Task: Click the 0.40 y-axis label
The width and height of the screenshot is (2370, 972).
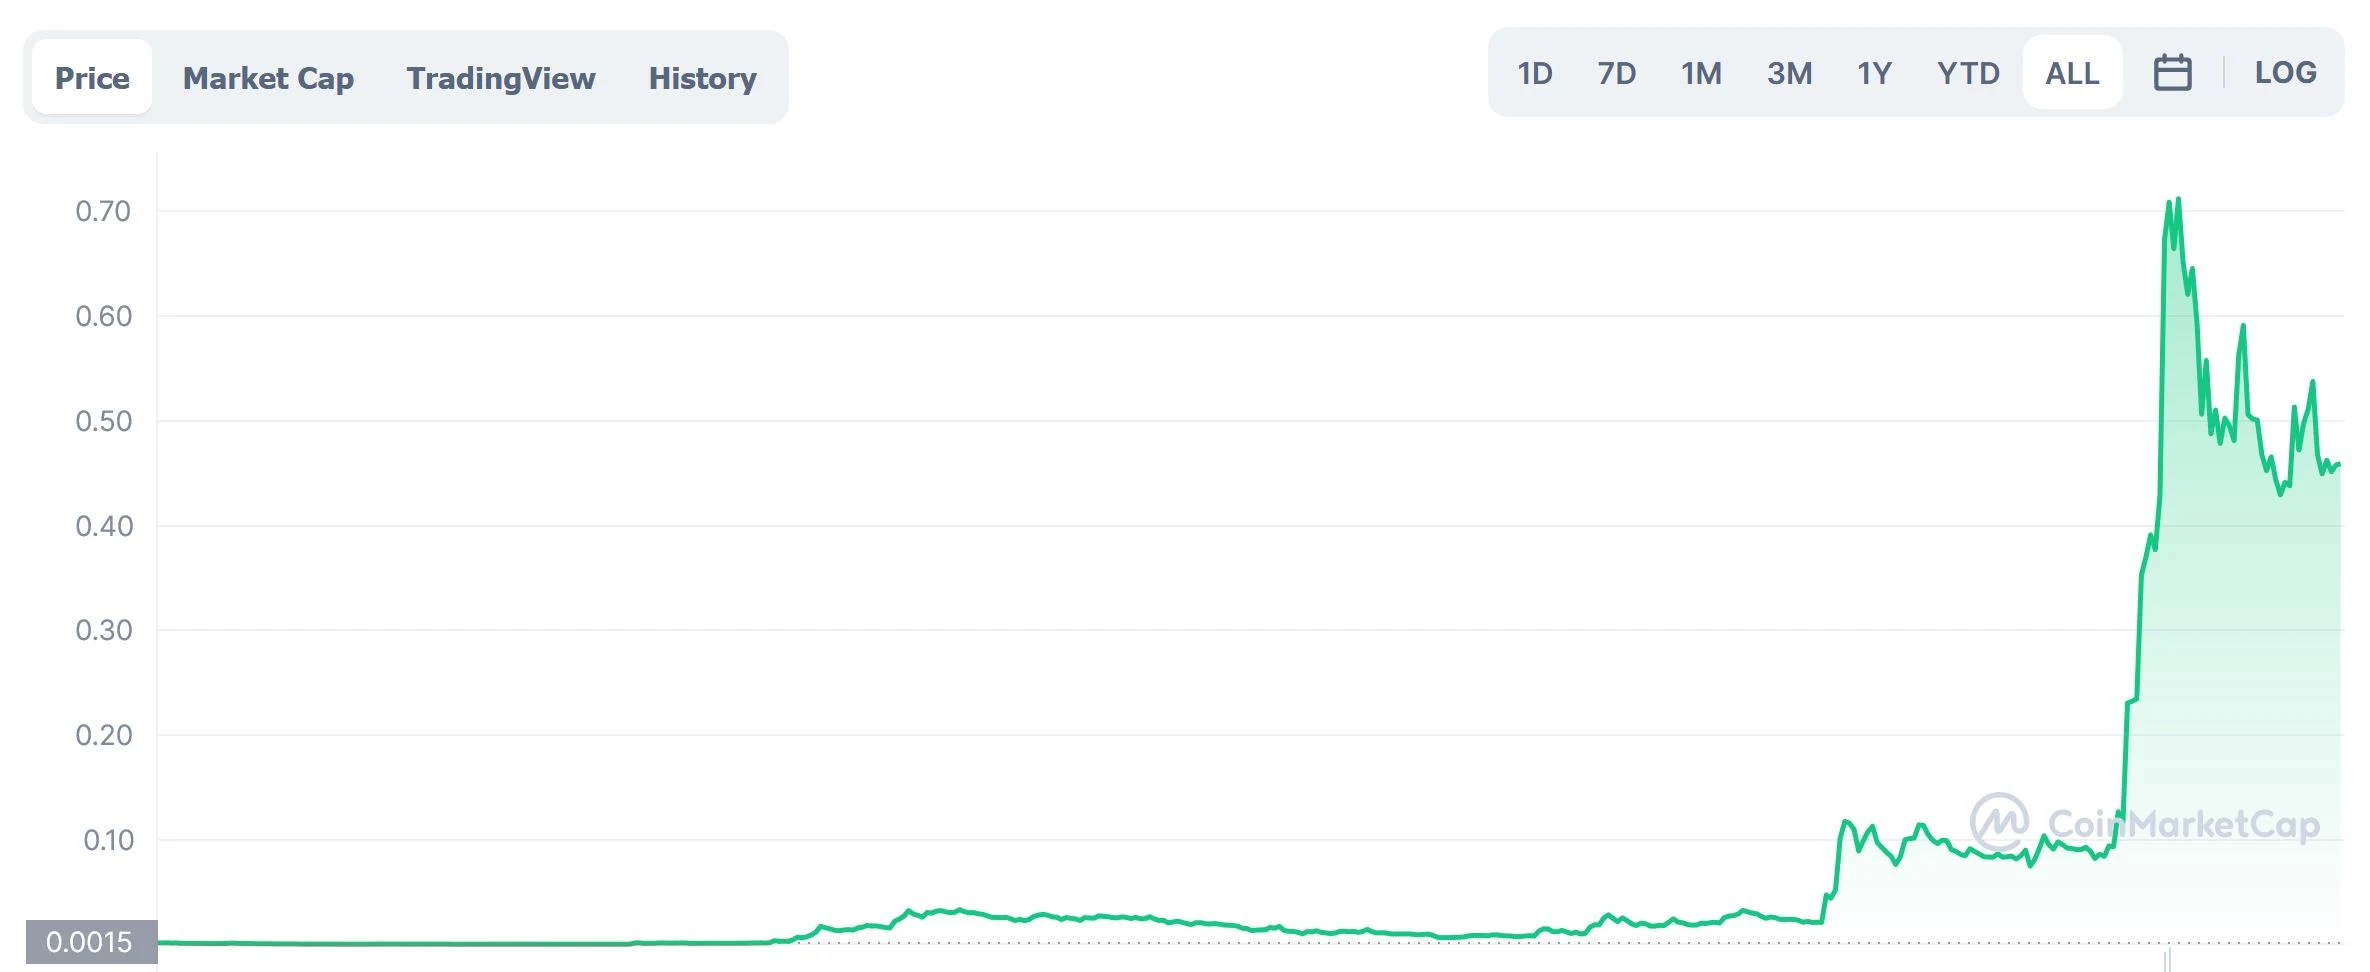Action: pos(103,526)
